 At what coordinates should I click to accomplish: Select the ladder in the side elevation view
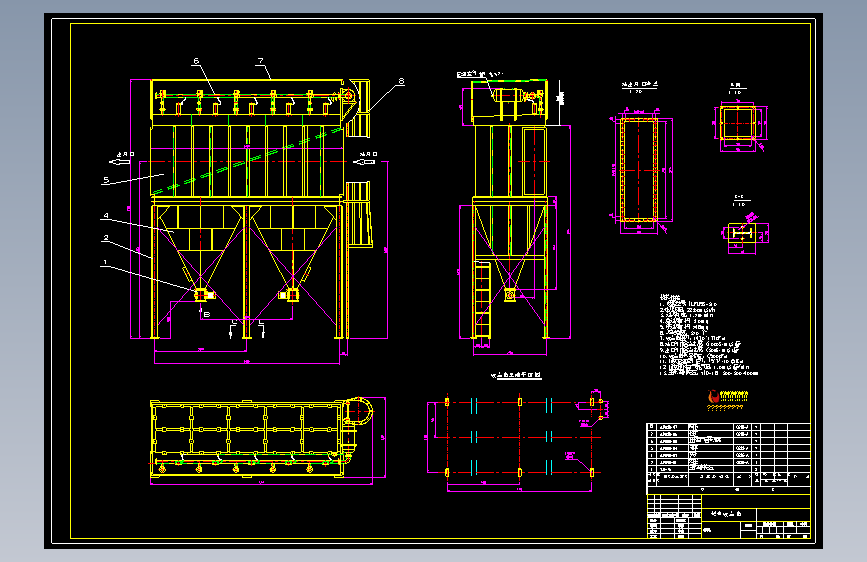point(483,299)
